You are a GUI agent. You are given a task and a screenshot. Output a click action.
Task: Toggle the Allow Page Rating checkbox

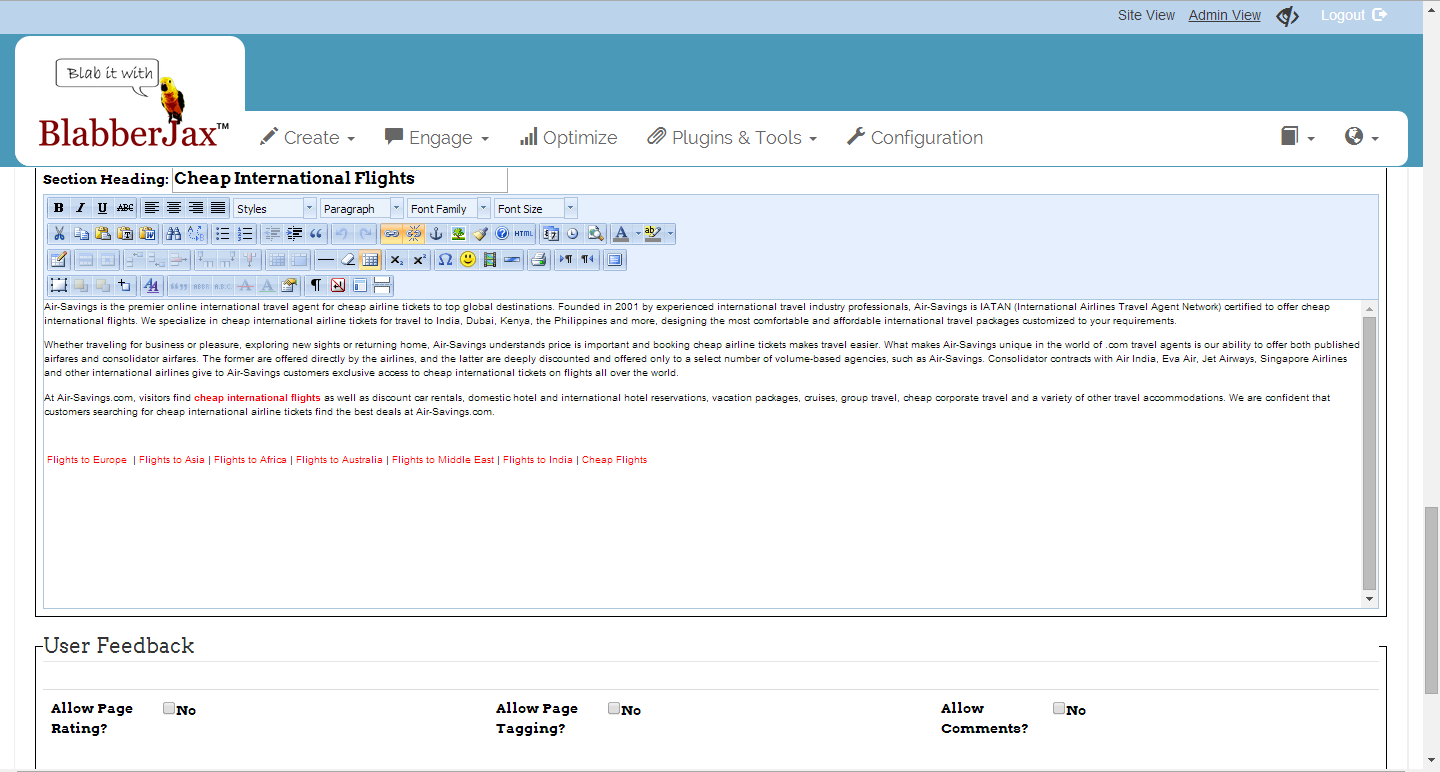tap(169, 708)
